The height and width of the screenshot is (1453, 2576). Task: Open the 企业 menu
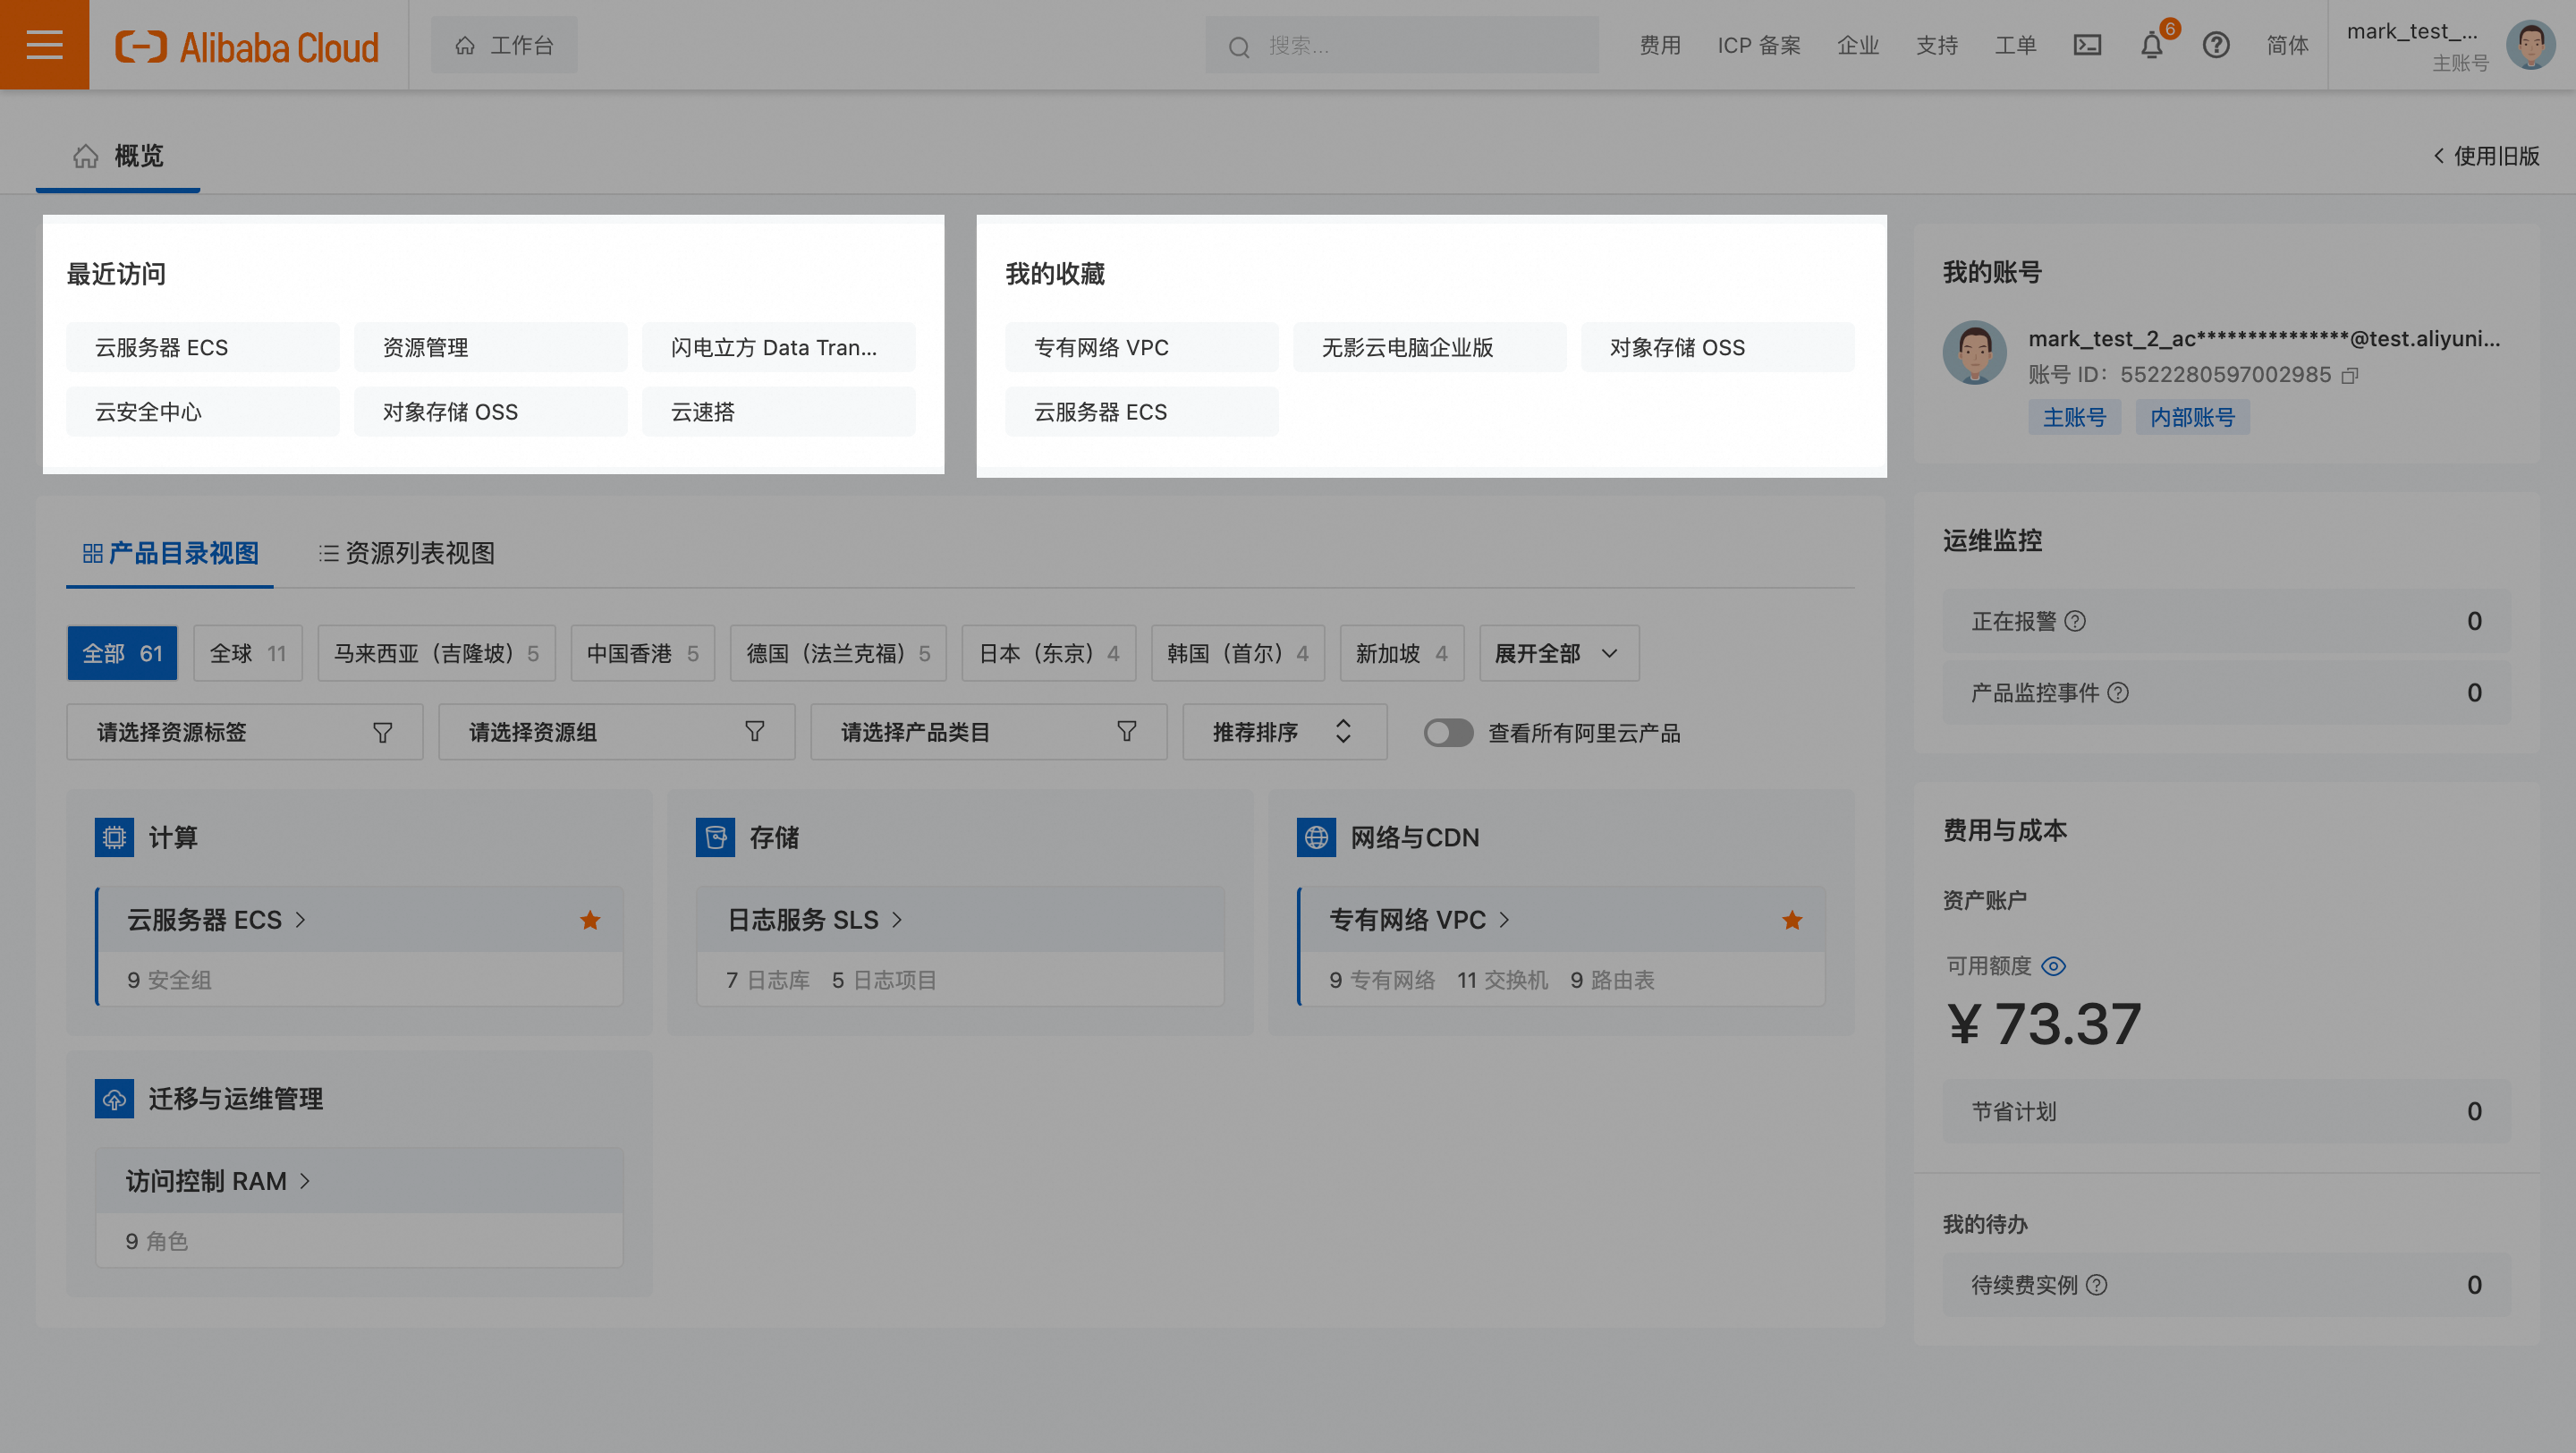1858,45
